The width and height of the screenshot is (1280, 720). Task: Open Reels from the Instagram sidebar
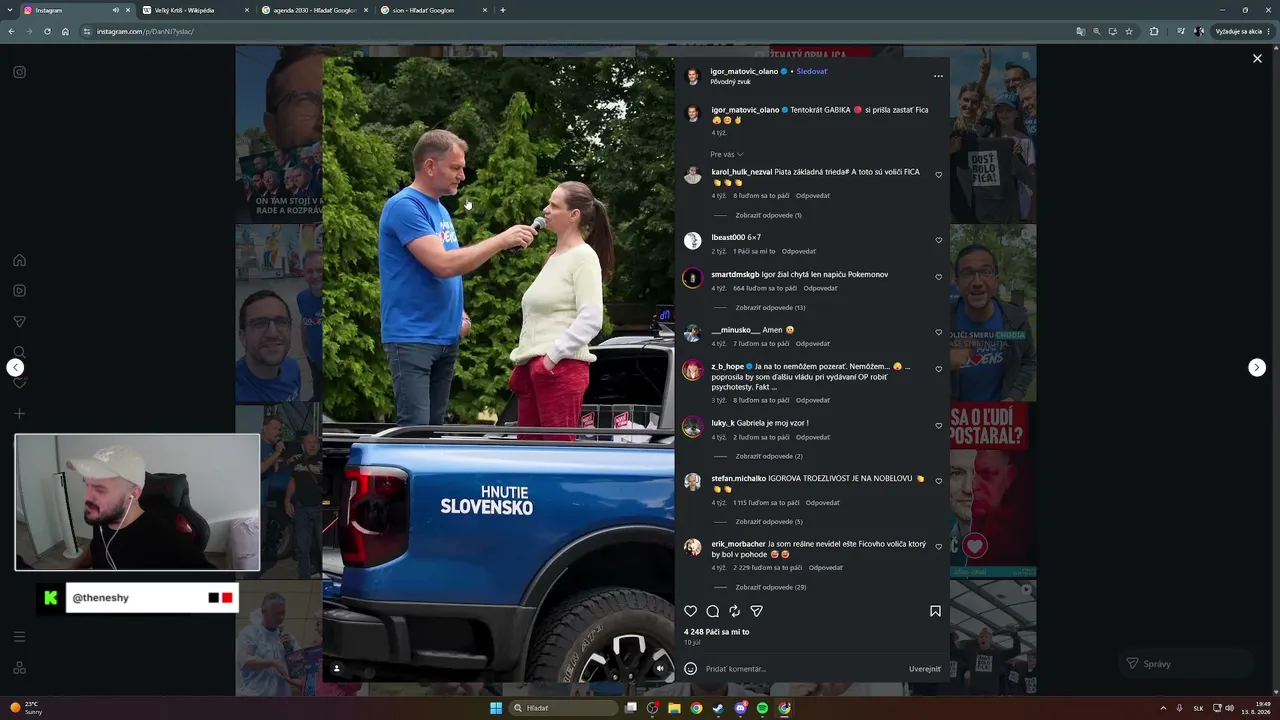click(19, 291)
